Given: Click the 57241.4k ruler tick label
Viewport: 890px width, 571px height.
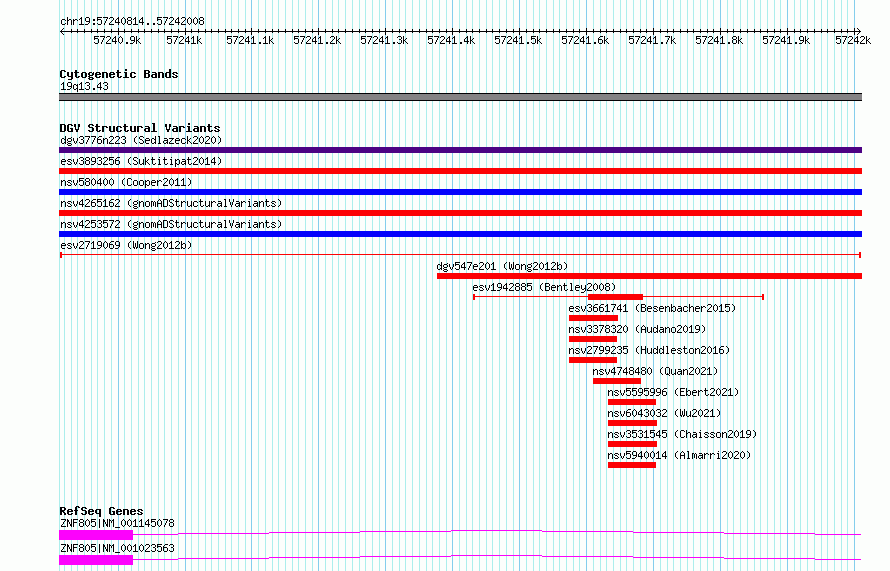Looking at the screenshot, I should pyautogui.click(x=451, y=40).
